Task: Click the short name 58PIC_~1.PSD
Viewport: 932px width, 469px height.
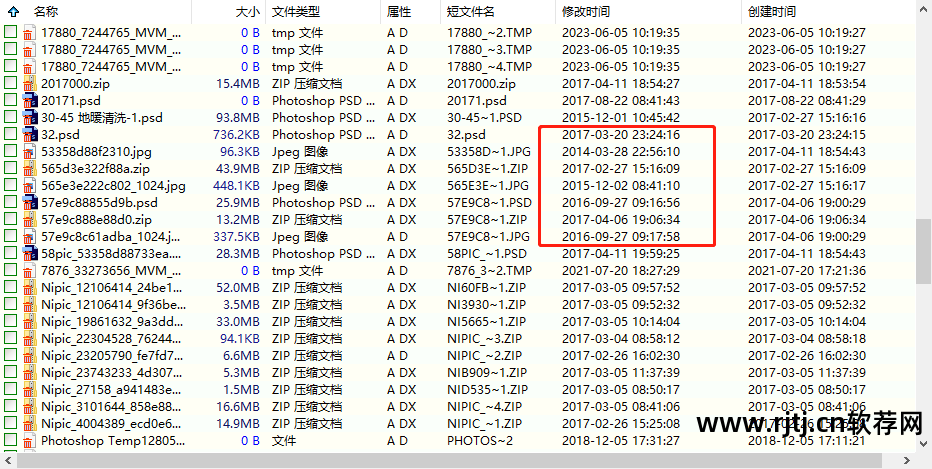Action: tap(487, 254)
